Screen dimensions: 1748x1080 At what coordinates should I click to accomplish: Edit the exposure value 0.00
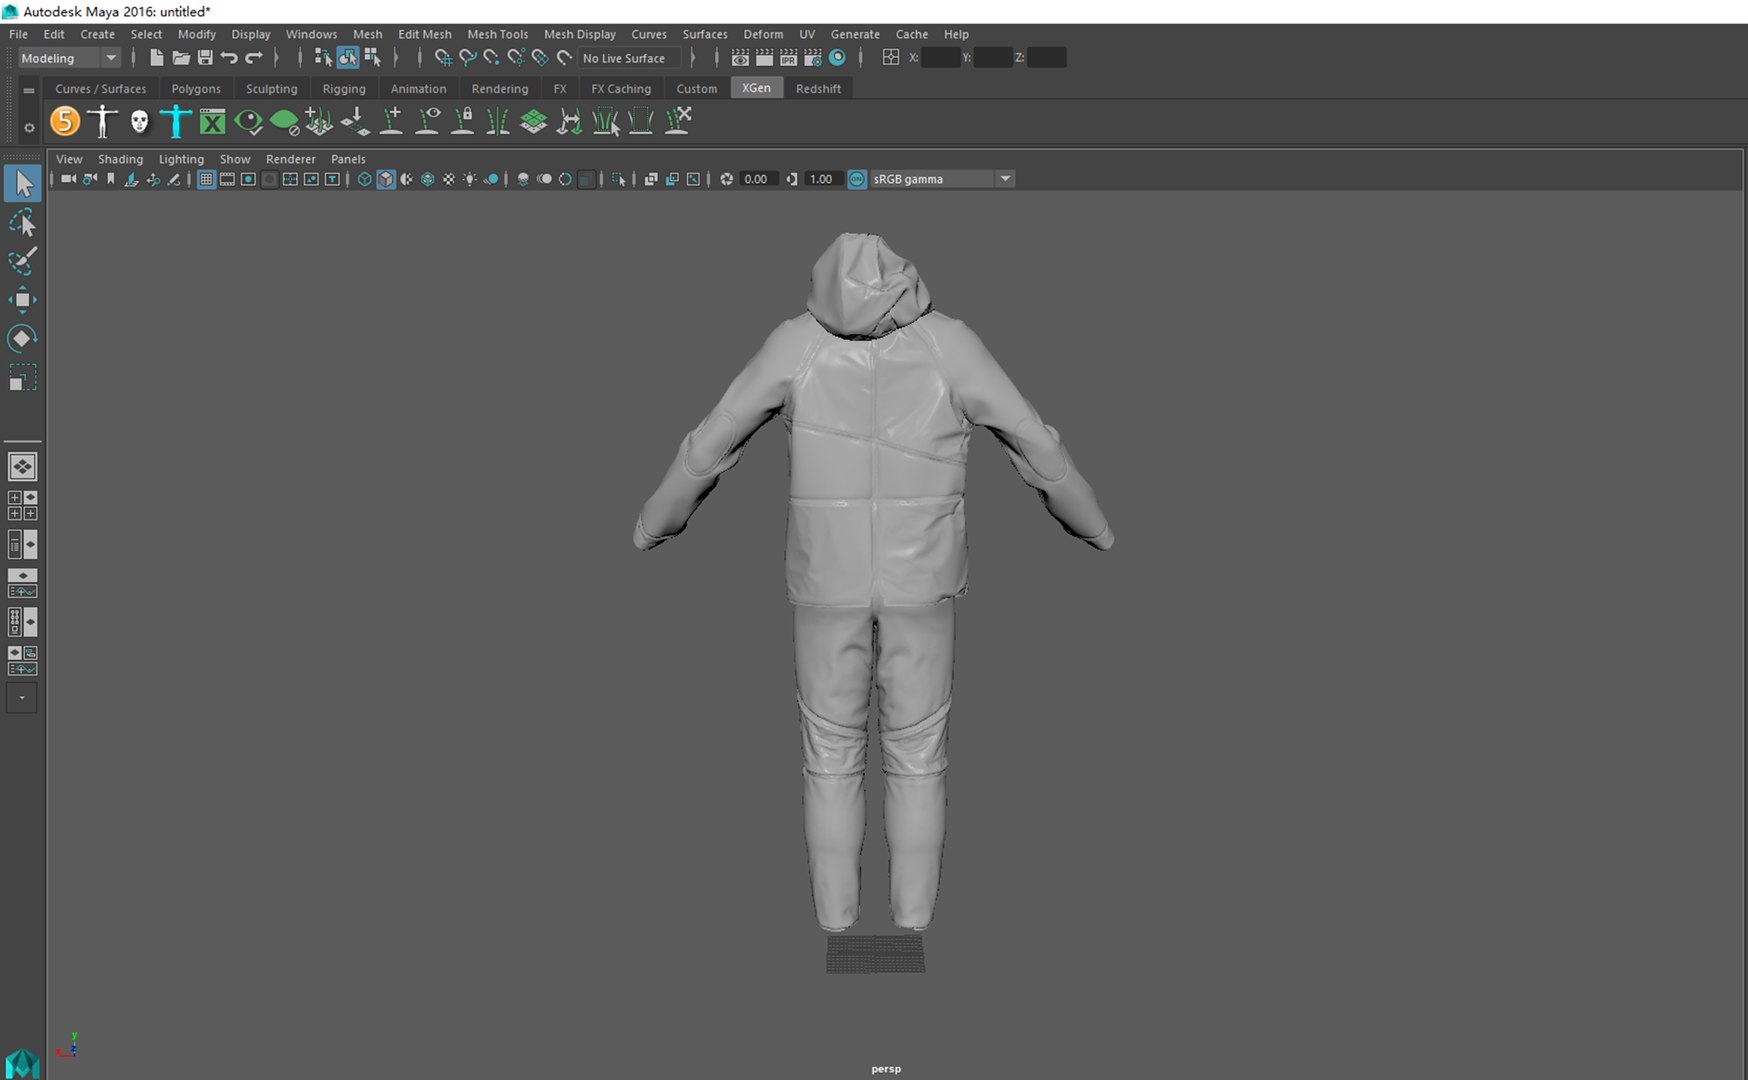[757, 179]
